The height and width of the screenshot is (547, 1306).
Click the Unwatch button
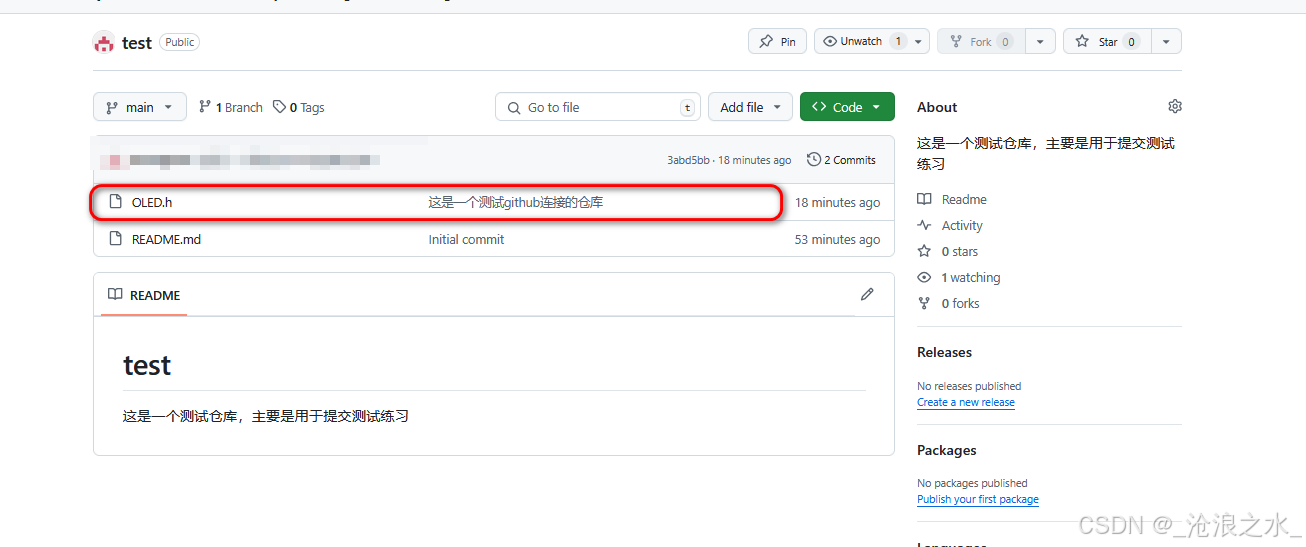pos(861,41)
